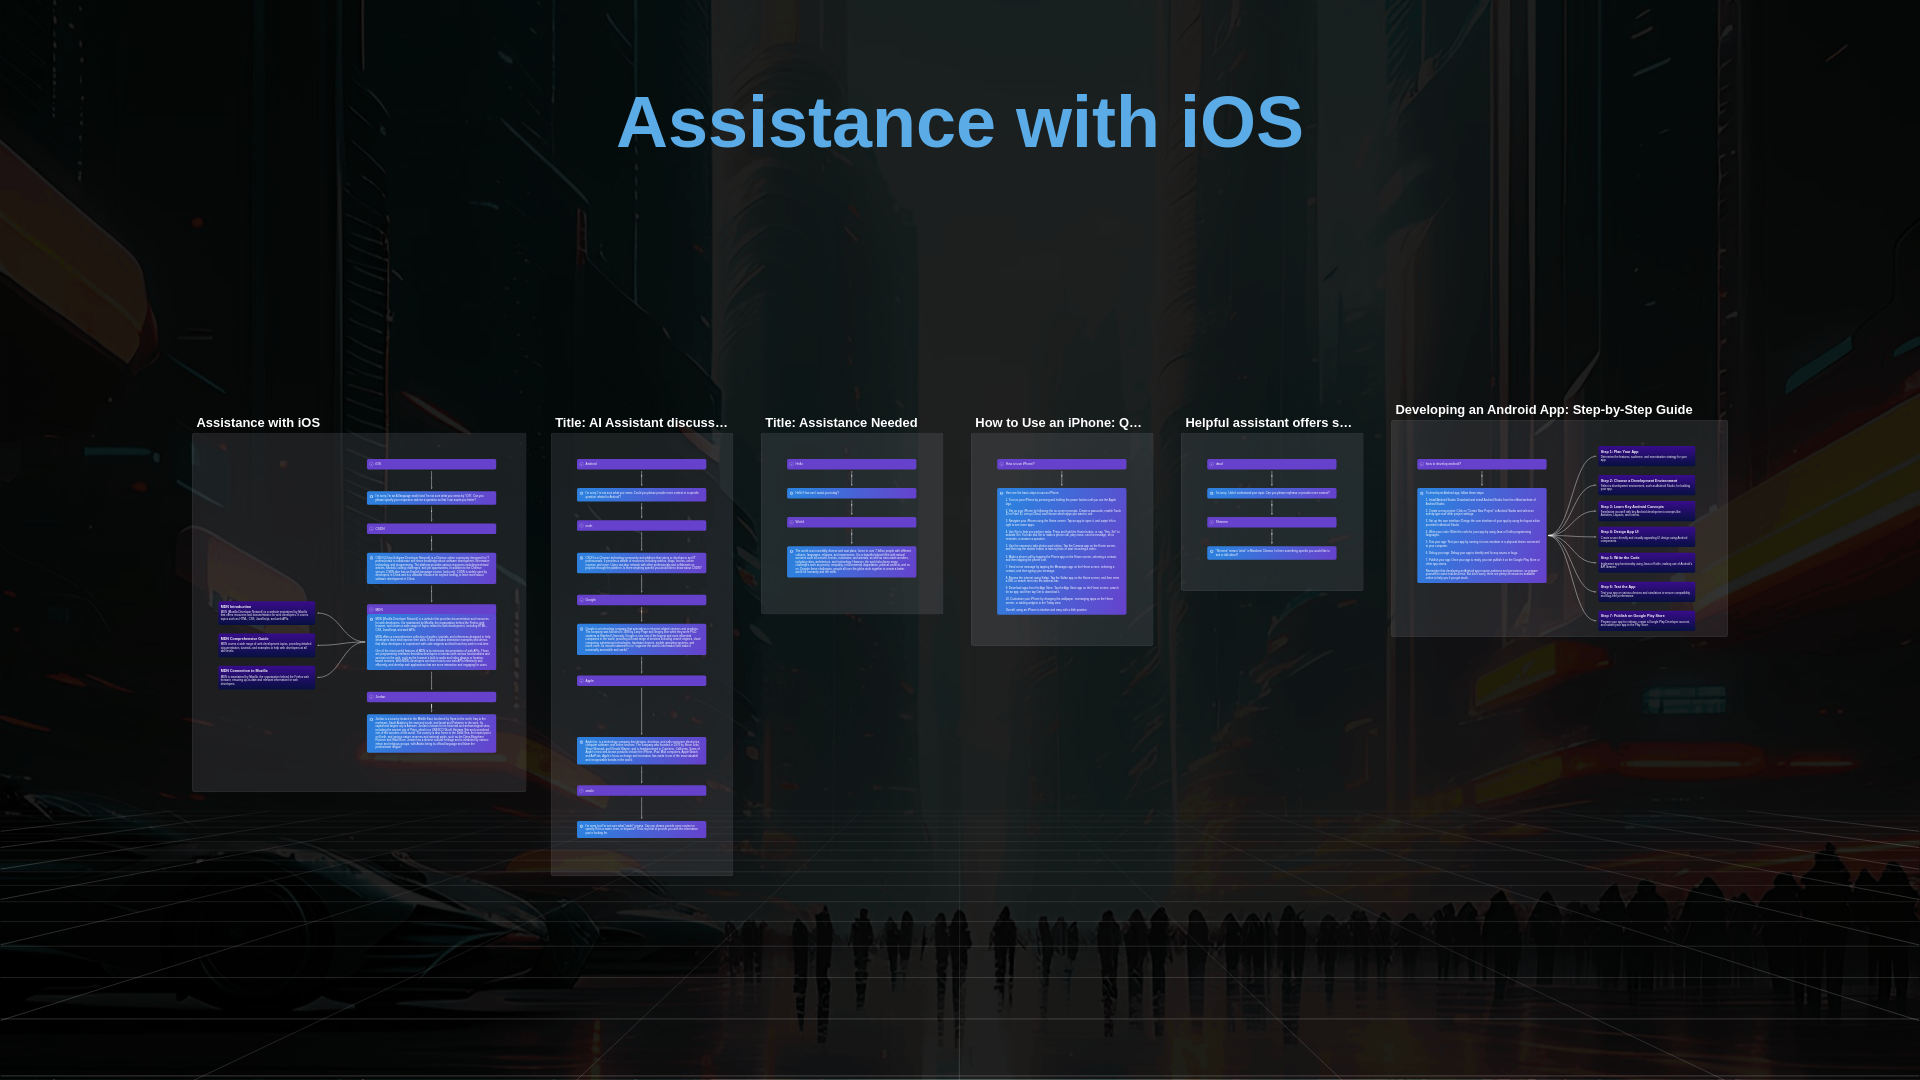1920x1080 pixels.
Task: Select the "Step 1: Plan Your App" node
Action: click(1647, 456)
